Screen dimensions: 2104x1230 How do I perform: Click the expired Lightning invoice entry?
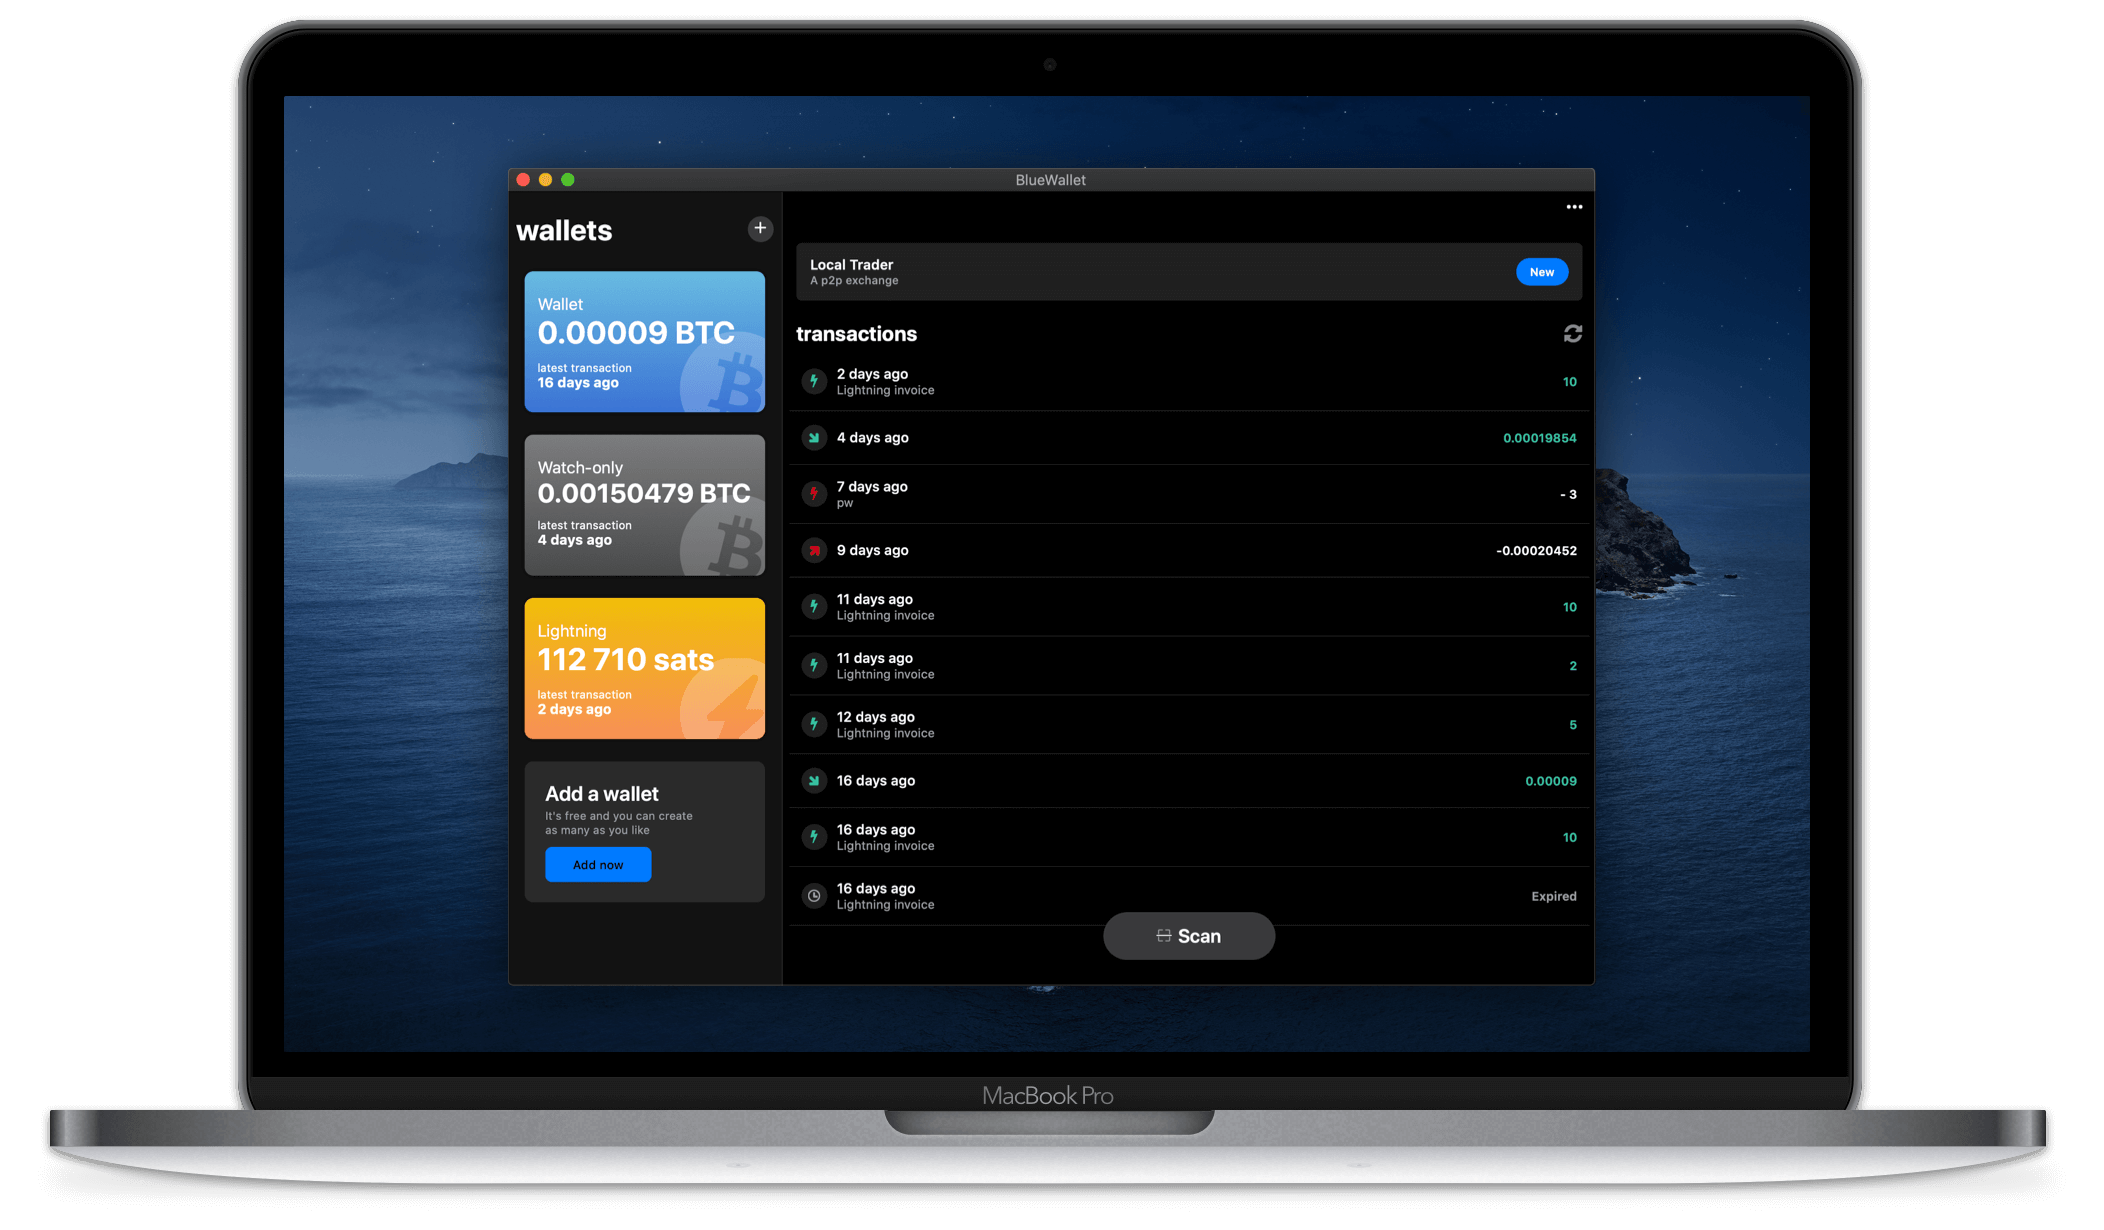[x=1189, y=896]
